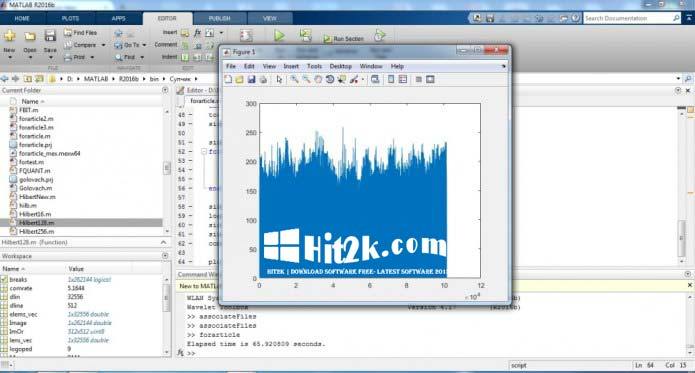Toggle breakpoint at editor line 58
The width and height of the screenshot is (695, 373).
pos(191,207)
